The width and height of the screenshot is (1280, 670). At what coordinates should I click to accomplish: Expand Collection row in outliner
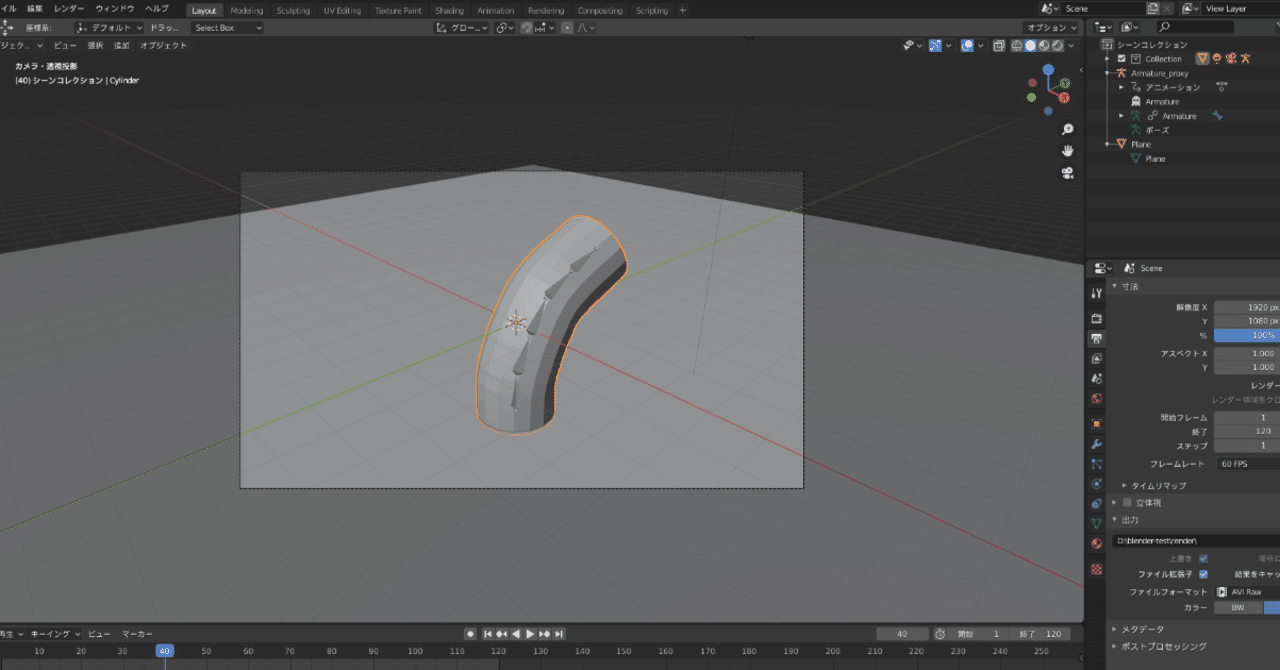coord(1108,59)
